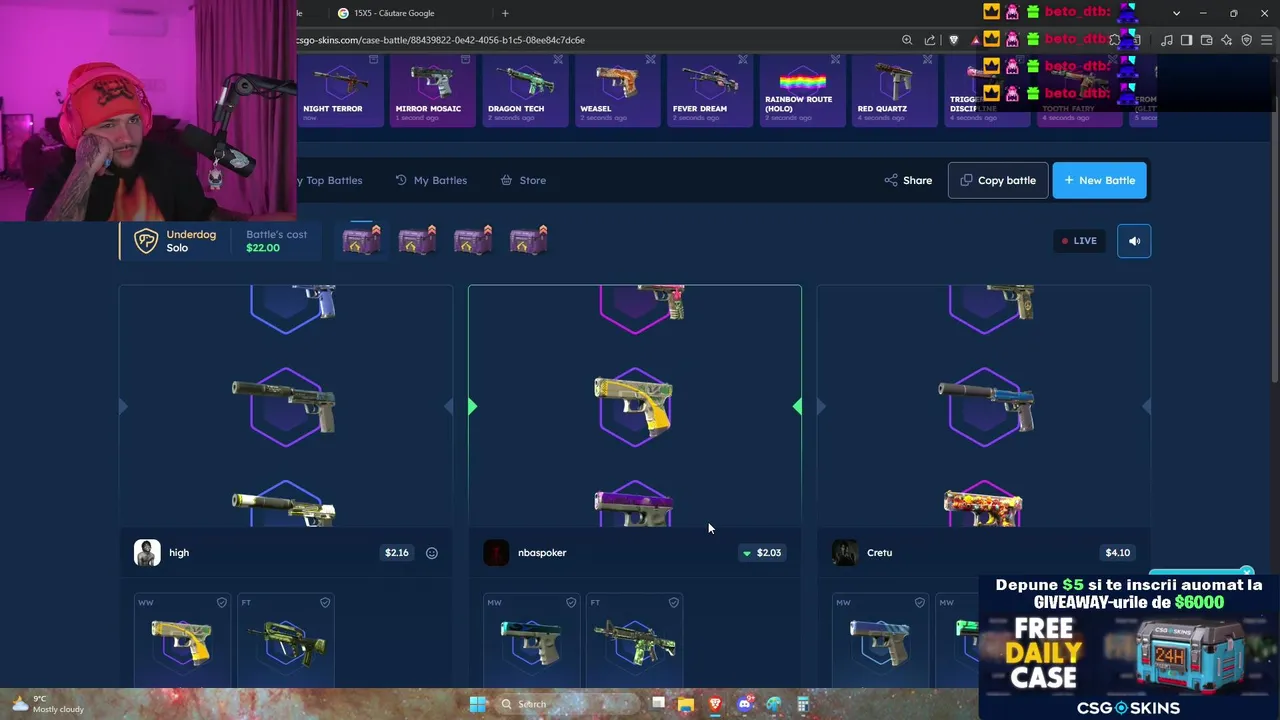
Task: Open Calculator from the taskbar
Action: [x=803, y=704]
